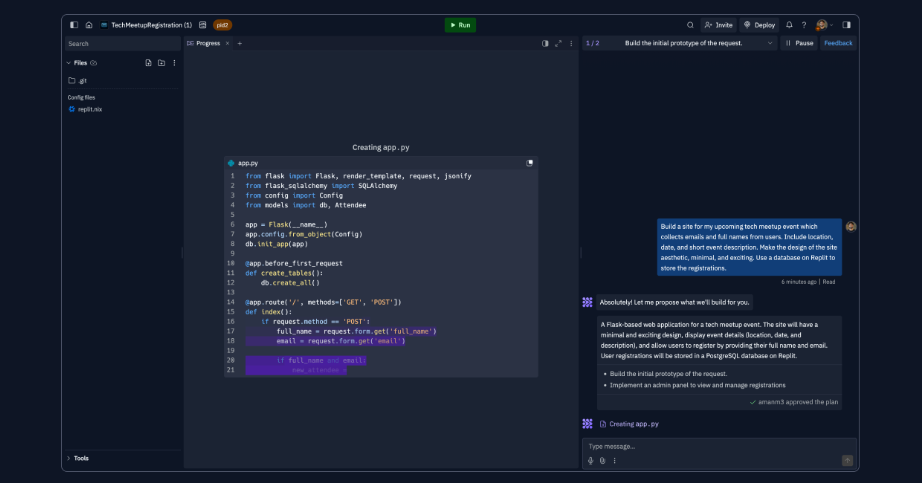Click the blue user prompt message bubble

pos(749,247)
